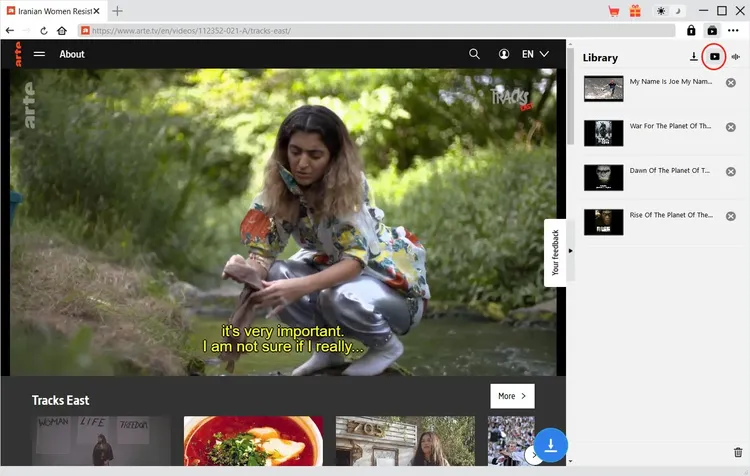
Task: Switch to the audio library icon
Action: (x=735, y=57)
